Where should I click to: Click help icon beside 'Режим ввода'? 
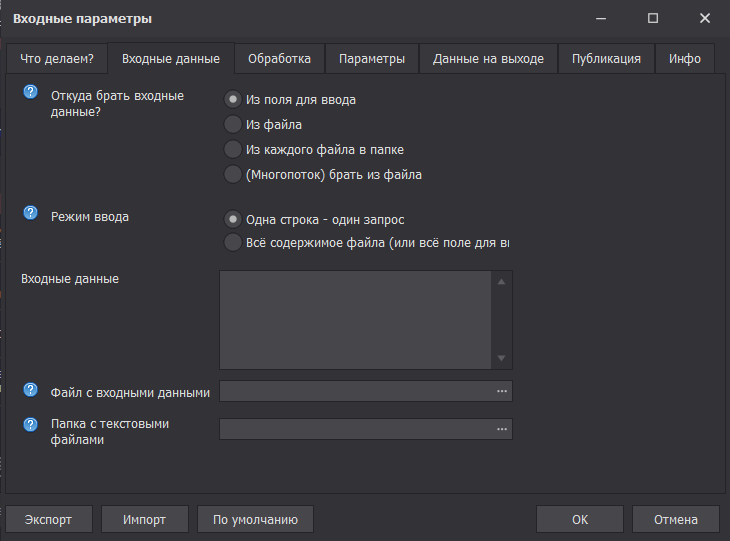click(x=30, y=212)
